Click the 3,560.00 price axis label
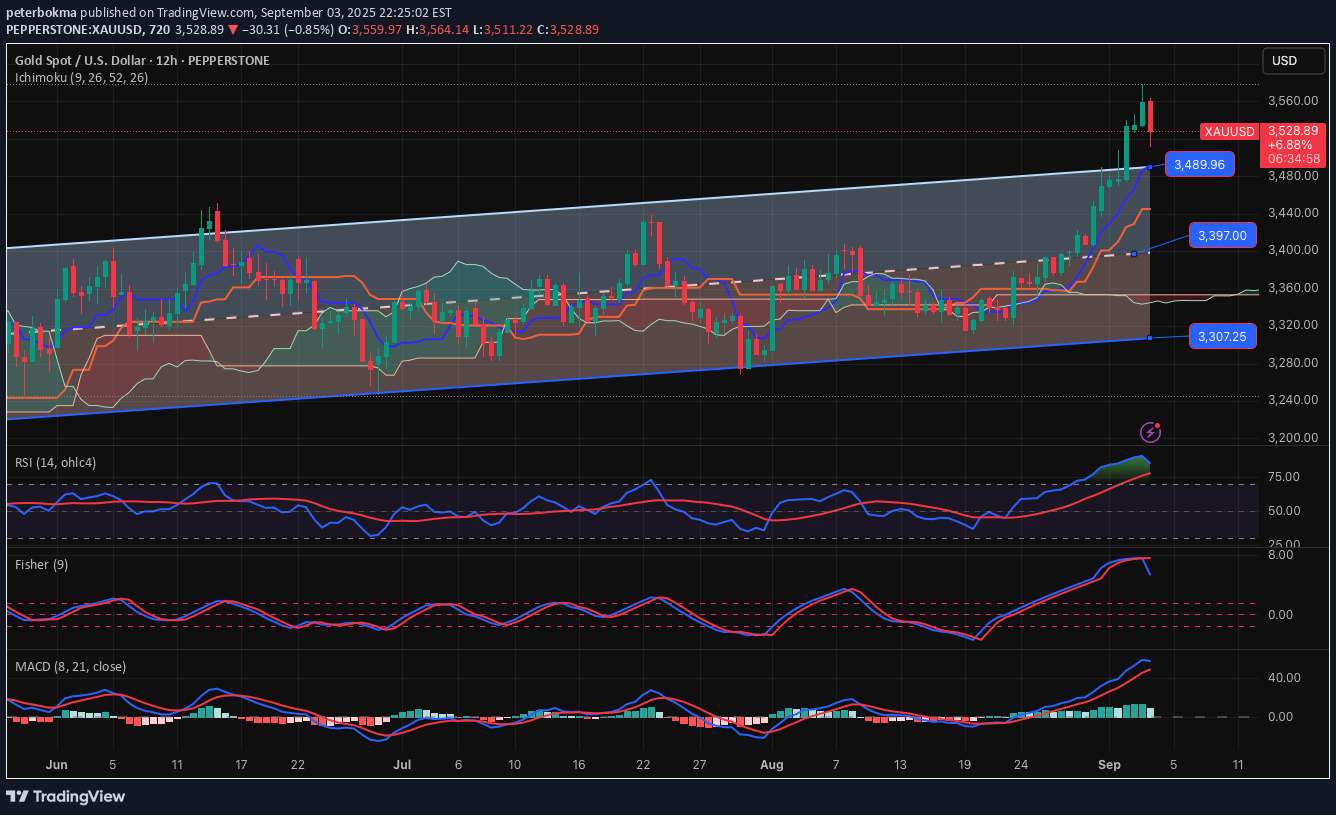The width and height of the screenshot is (1336, 815). 1291,101
